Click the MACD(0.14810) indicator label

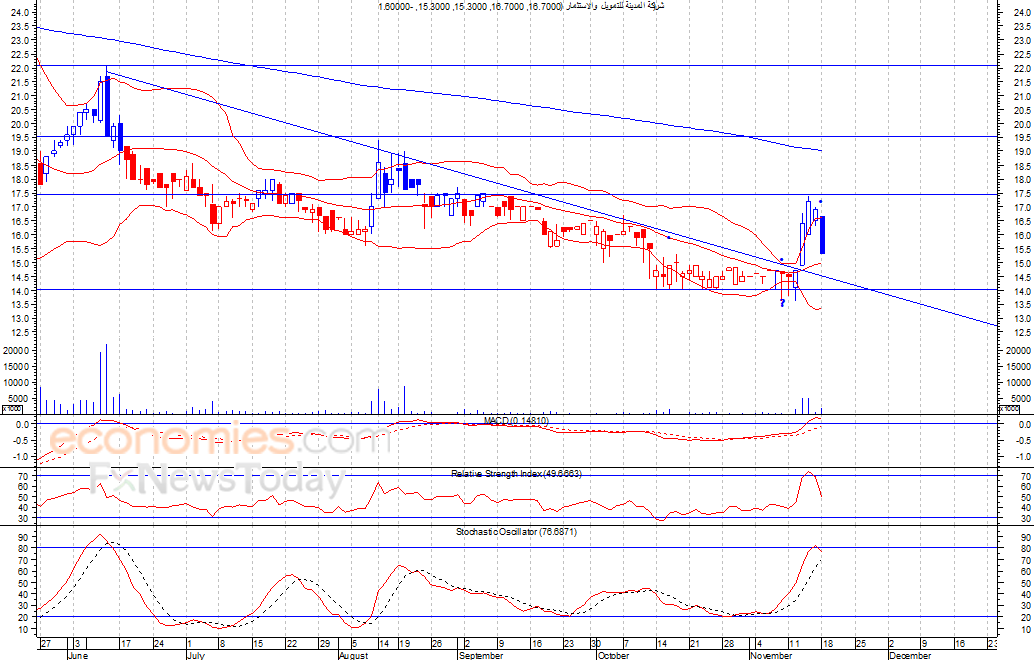click(516, 421)
